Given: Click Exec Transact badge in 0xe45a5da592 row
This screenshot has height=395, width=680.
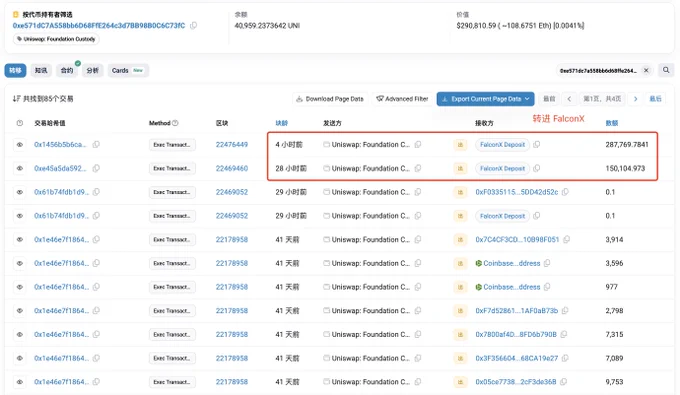Looking at the screenshot, I should pos(172,168).
